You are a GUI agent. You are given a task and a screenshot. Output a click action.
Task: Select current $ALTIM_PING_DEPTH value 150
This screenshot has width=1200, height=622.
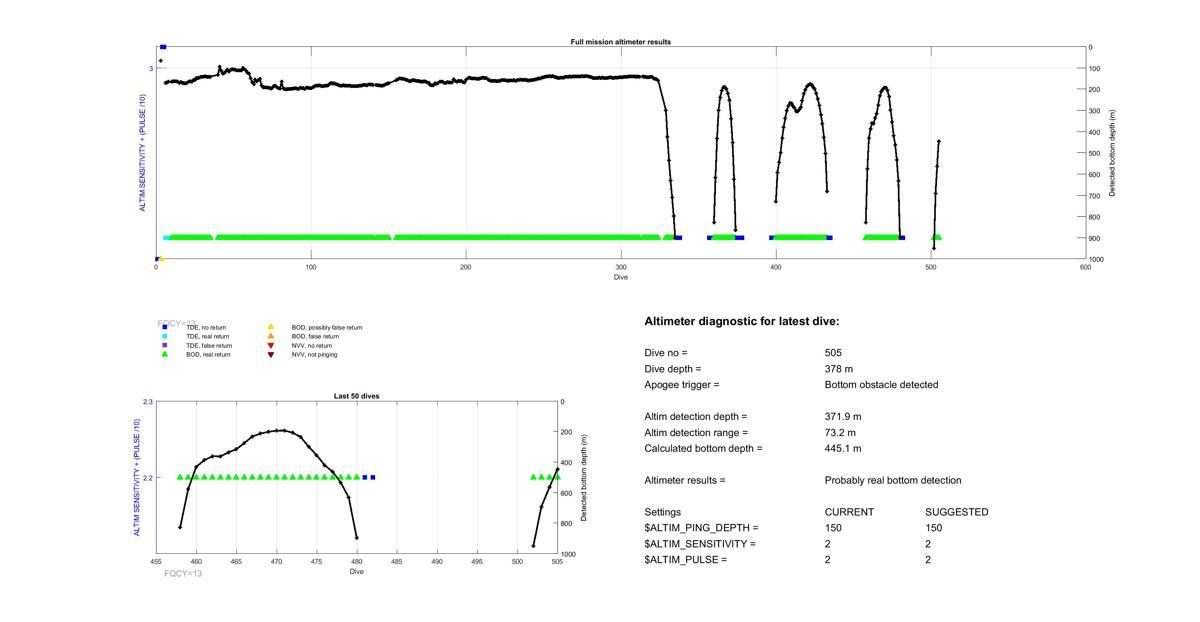tap(833, 528)
